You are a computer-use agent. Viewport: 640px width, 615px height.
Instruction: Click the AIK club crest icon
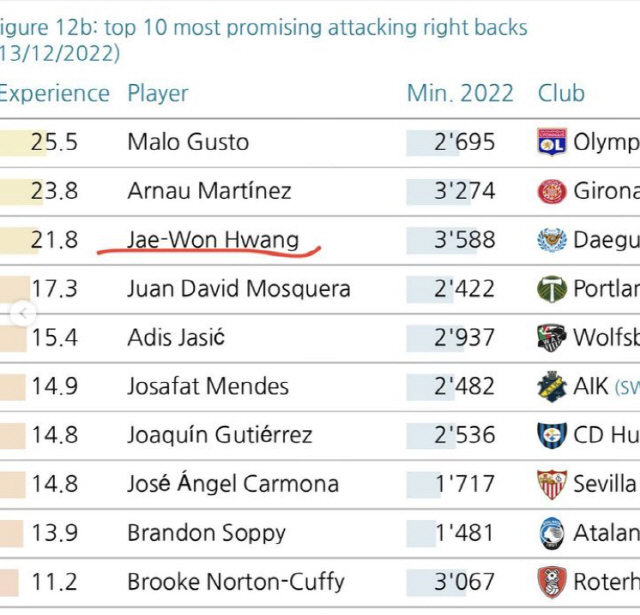pos(552,386)
